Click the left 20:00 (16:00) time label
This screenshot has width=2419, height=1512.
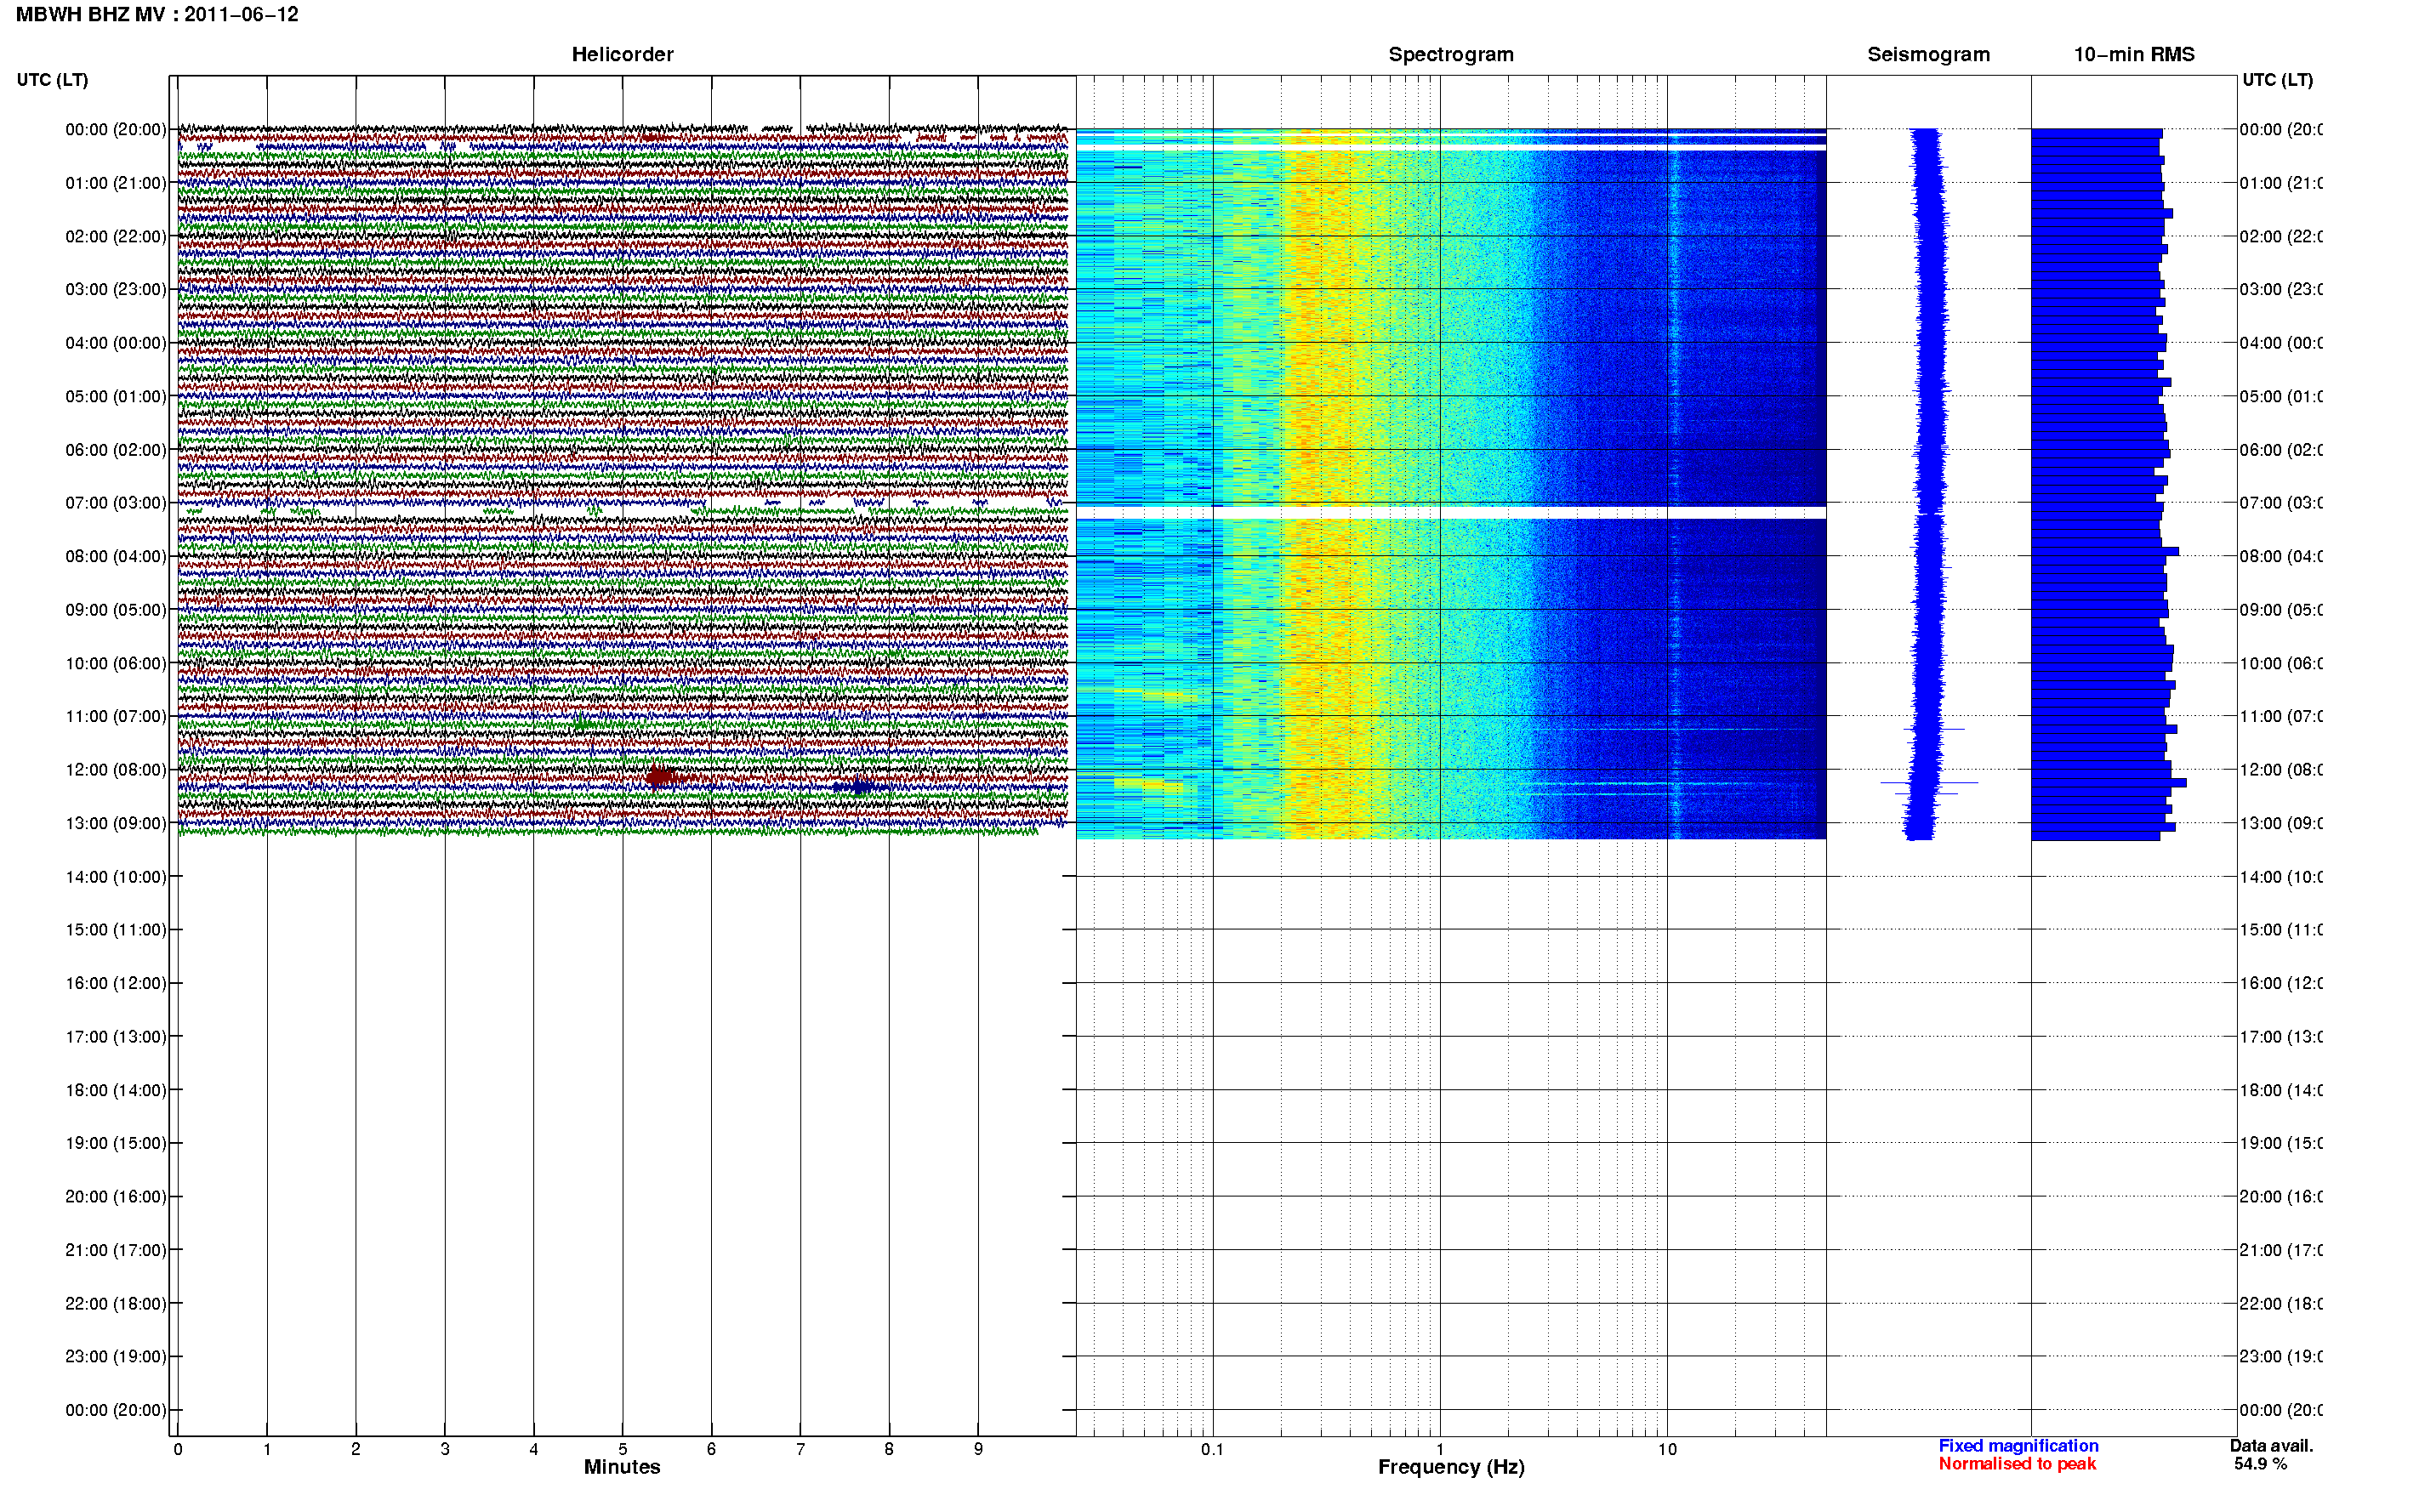(115, 1196)
